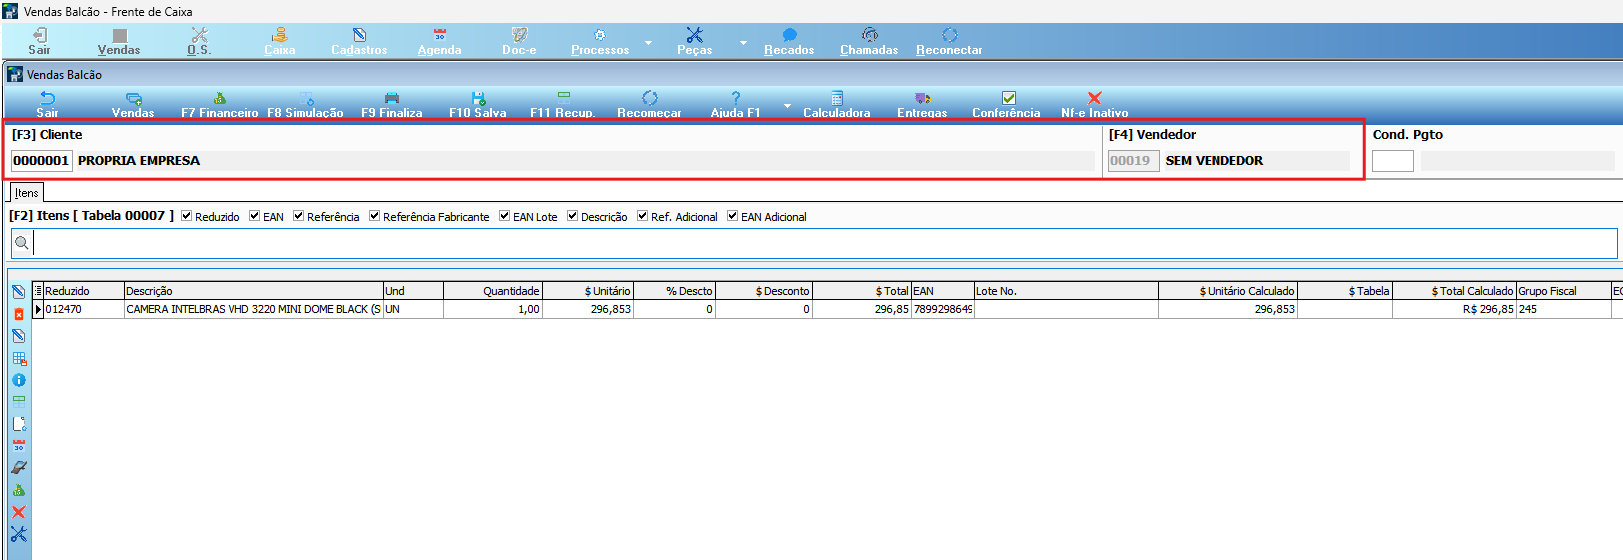Click the item search input field
1623x560 pixels.
coord(824,243)
